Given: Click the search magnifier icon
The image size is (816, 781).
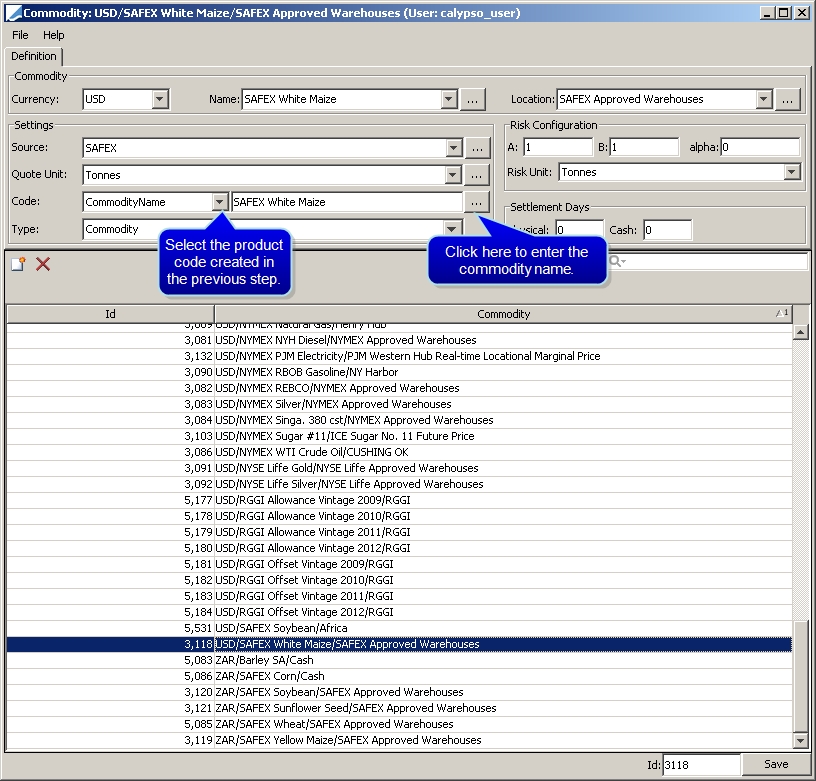Looking at the screenshot, I should coord(617,261).
